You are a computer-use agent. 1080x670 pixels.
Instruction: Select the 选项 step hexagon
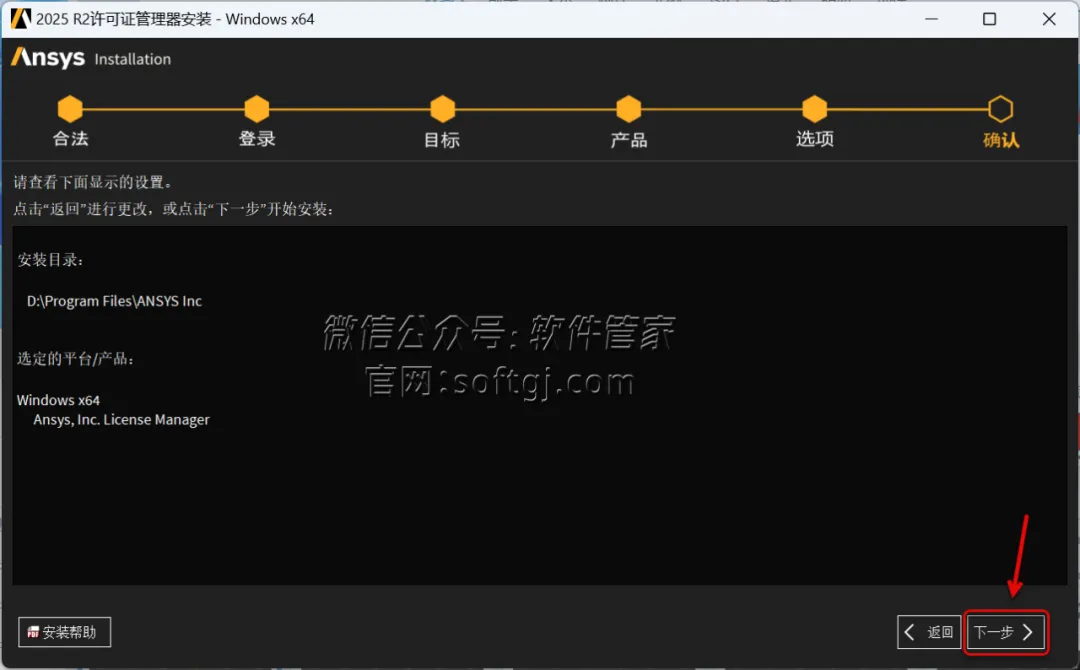[815, 109]
